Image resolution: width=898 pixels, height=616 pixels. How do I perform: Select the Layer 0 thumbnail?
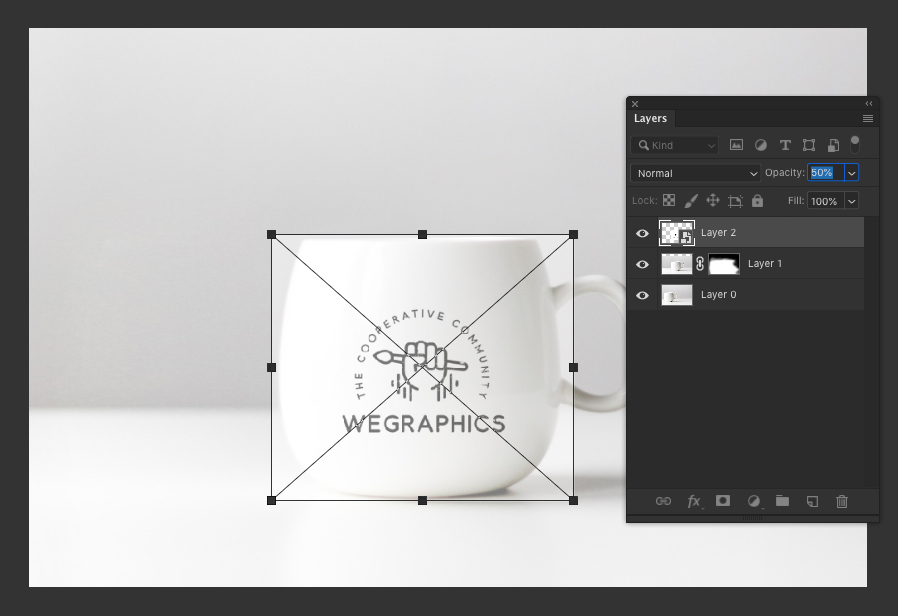tap(677, 295)
